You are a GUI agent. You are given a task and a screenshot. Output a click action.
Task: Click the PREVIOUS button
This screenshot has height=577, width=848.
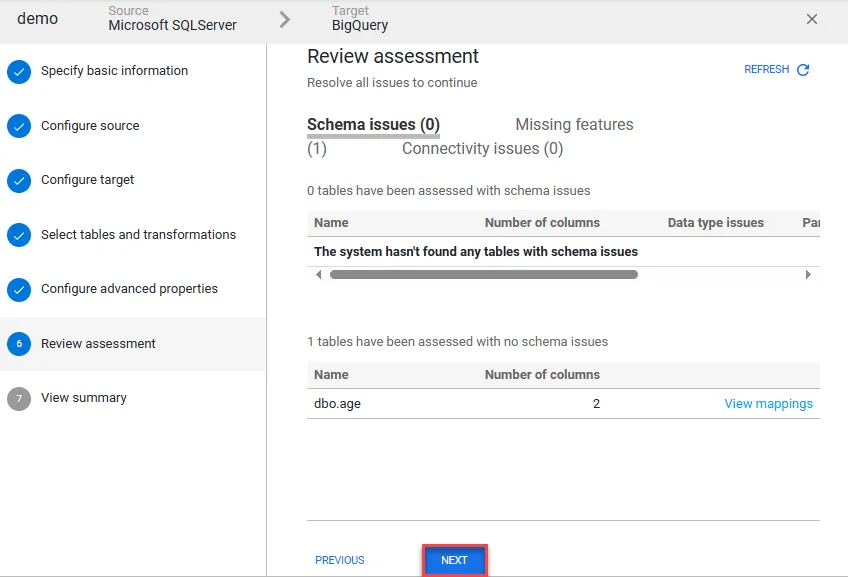(x=340, y=560)
